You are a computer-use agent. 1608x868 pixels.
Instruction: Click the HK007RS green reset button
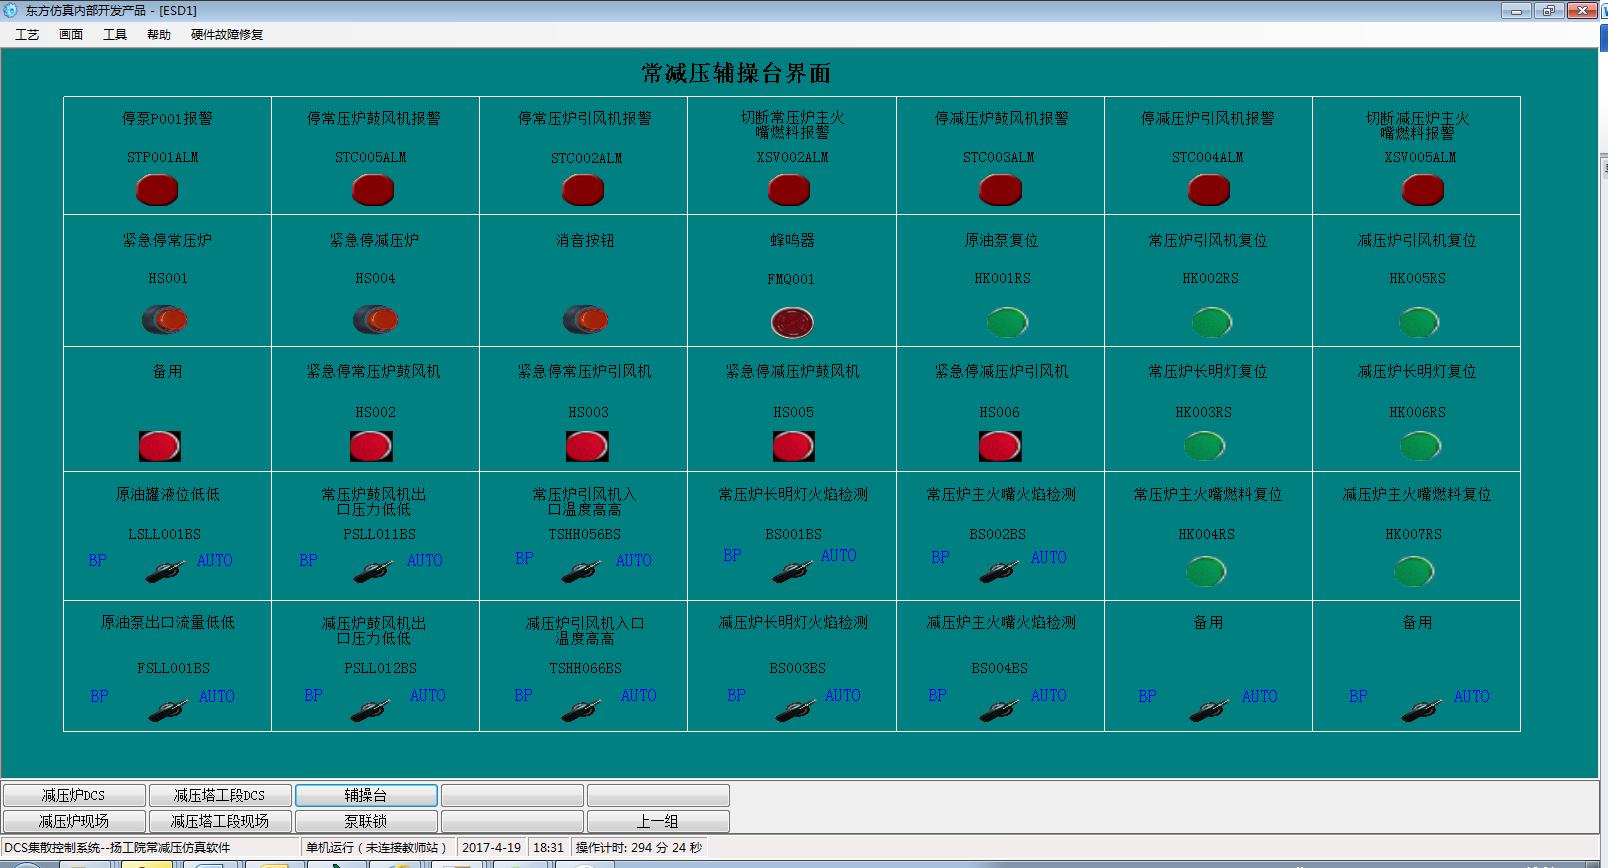pyautogui.click(x=1413, y=571)
